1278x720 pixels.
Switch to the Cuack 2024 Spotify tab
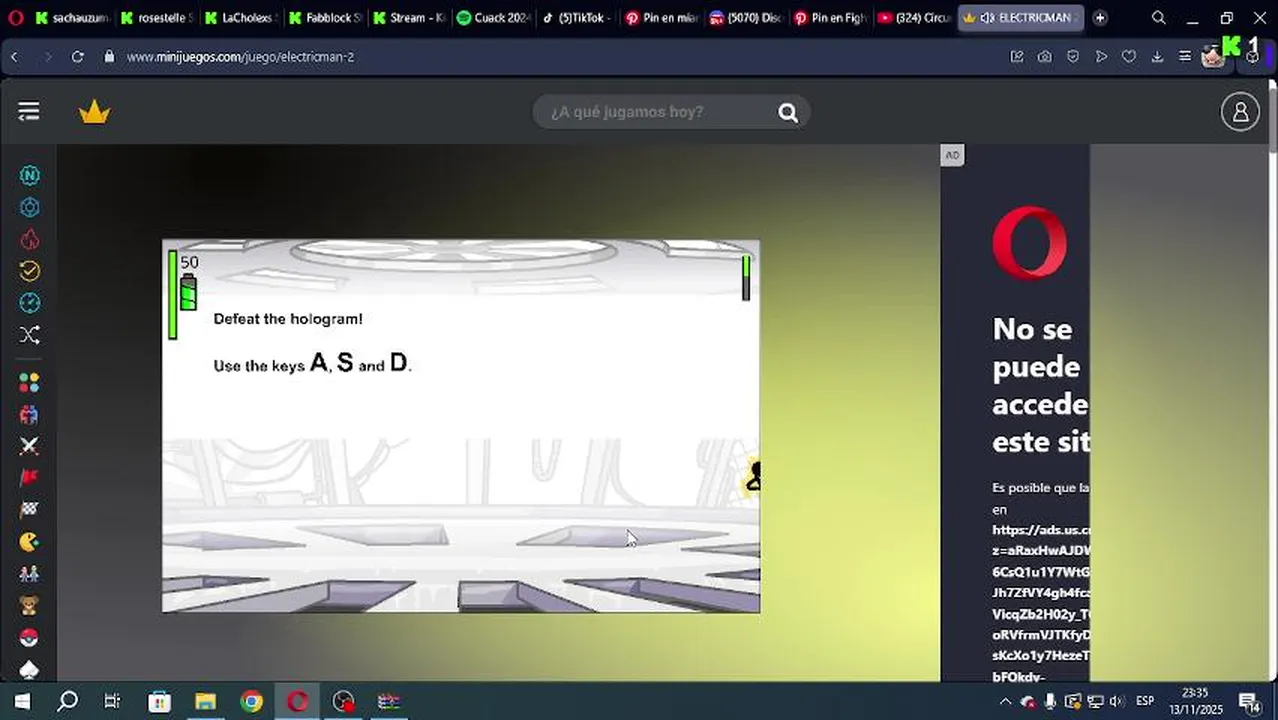pyautogui.click(x=492, y=18)
